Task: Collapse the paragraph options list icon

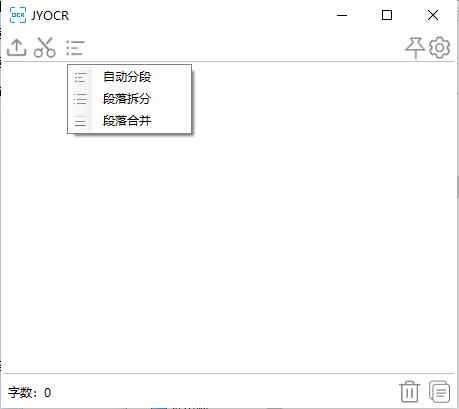Action: click(x=75, y=48)
